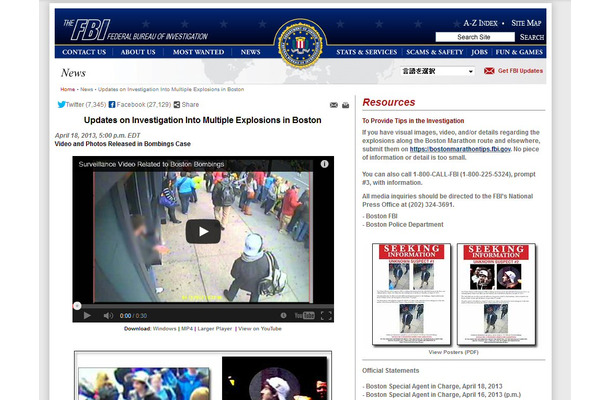Click in the Search Site field
Screen dimensions: 610x400
click(x=475, y=37)
